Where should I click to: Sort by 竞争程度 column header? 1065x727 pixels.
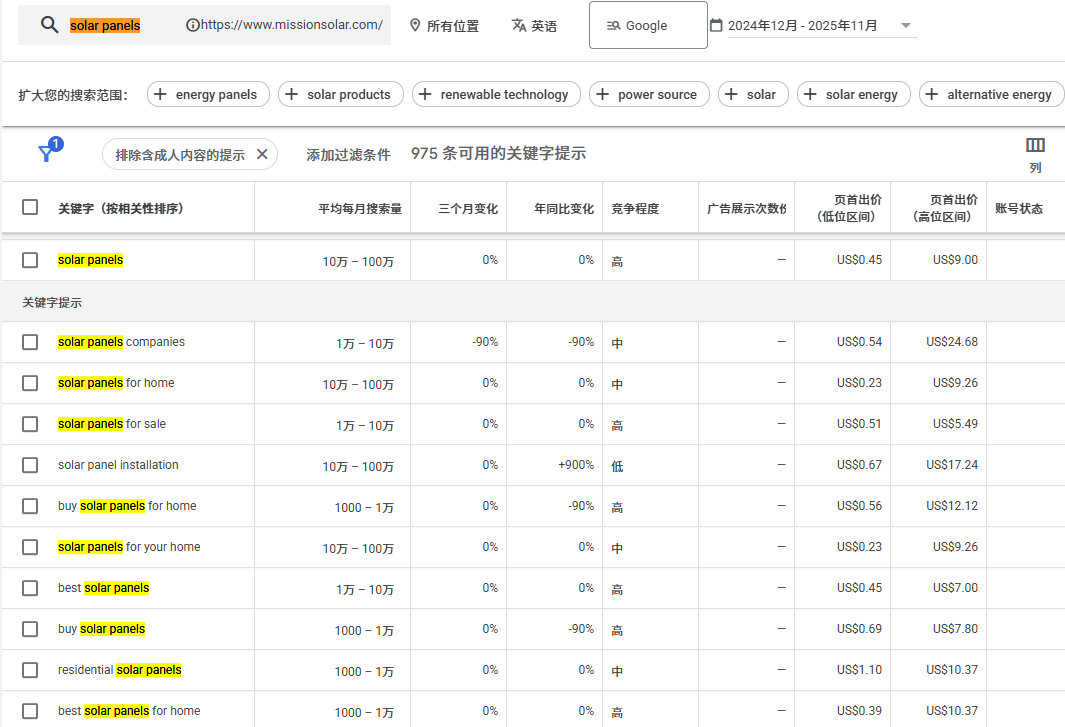pyautogui.click(x=635, y=209)
